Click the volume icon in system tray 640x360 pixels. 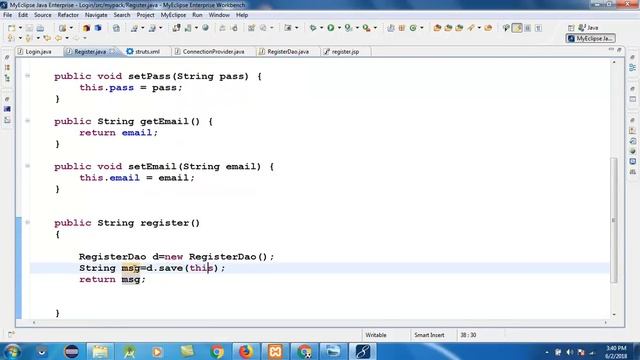coord(570,352)
